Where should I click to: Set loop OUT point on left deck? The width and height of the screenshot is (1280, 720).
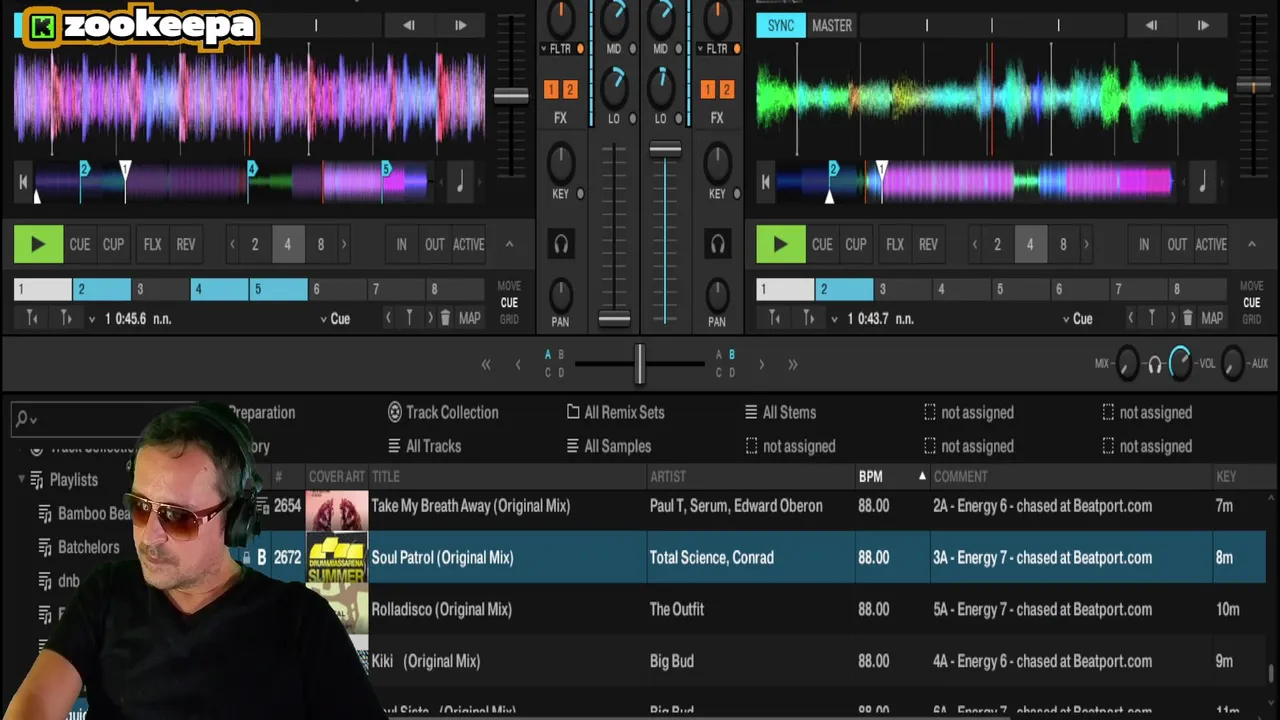[x=434, y=244]
